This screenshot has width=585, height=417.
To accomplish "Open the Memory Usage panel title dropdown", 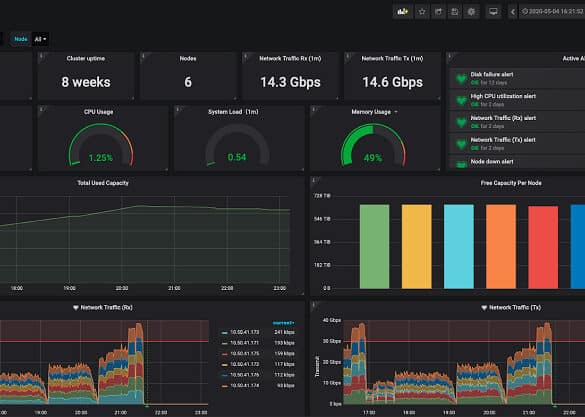I will (374, 112).
